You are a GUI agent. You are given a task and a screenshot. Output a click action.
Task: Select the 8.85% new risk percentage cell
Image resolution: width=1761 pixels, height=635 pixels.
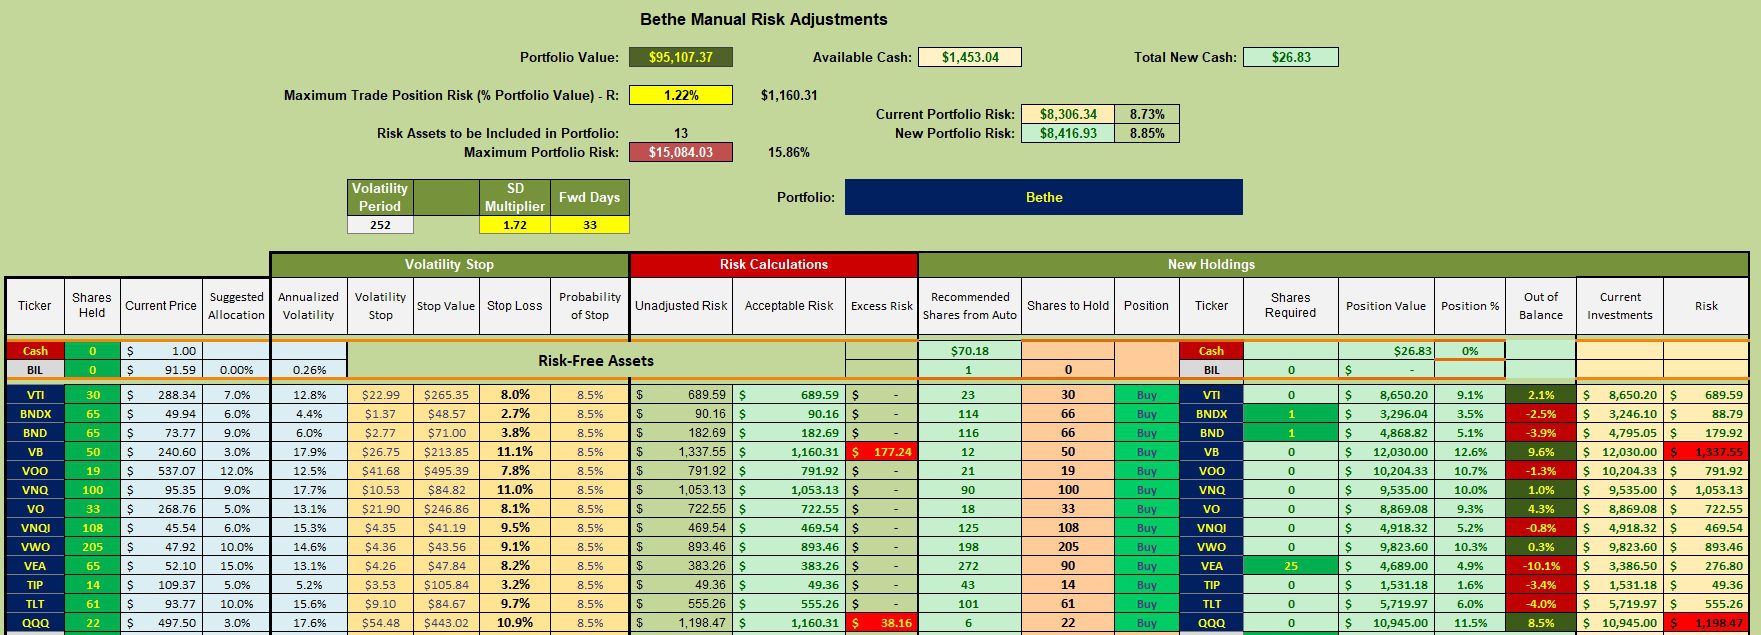[1147, 133]
